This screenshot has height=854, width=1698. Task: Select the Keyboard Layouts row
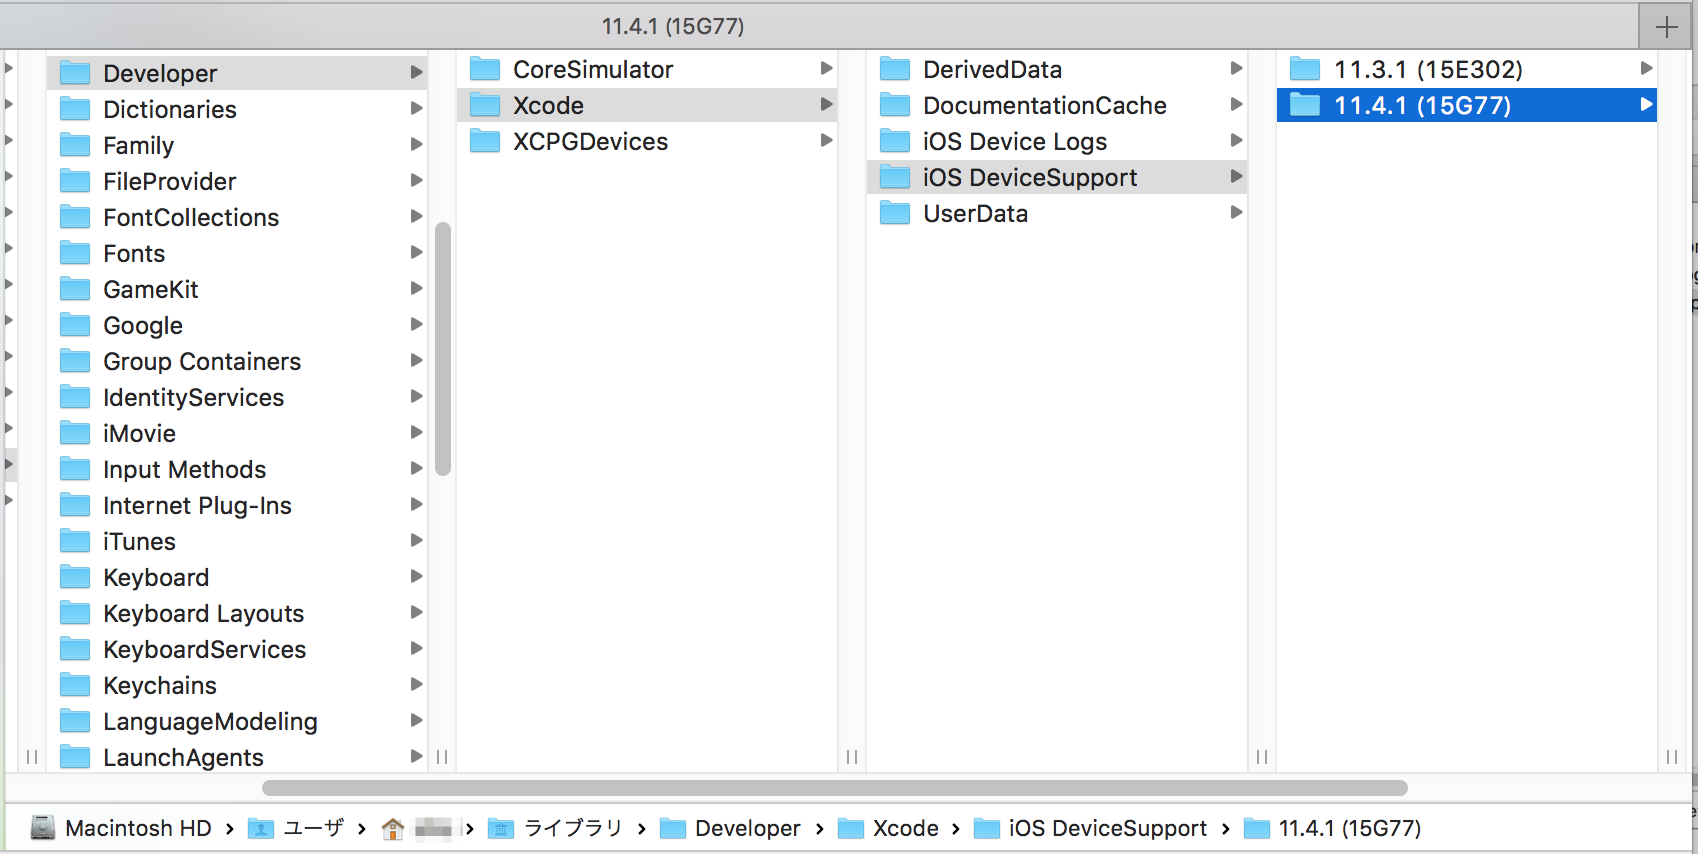(237, 613)
